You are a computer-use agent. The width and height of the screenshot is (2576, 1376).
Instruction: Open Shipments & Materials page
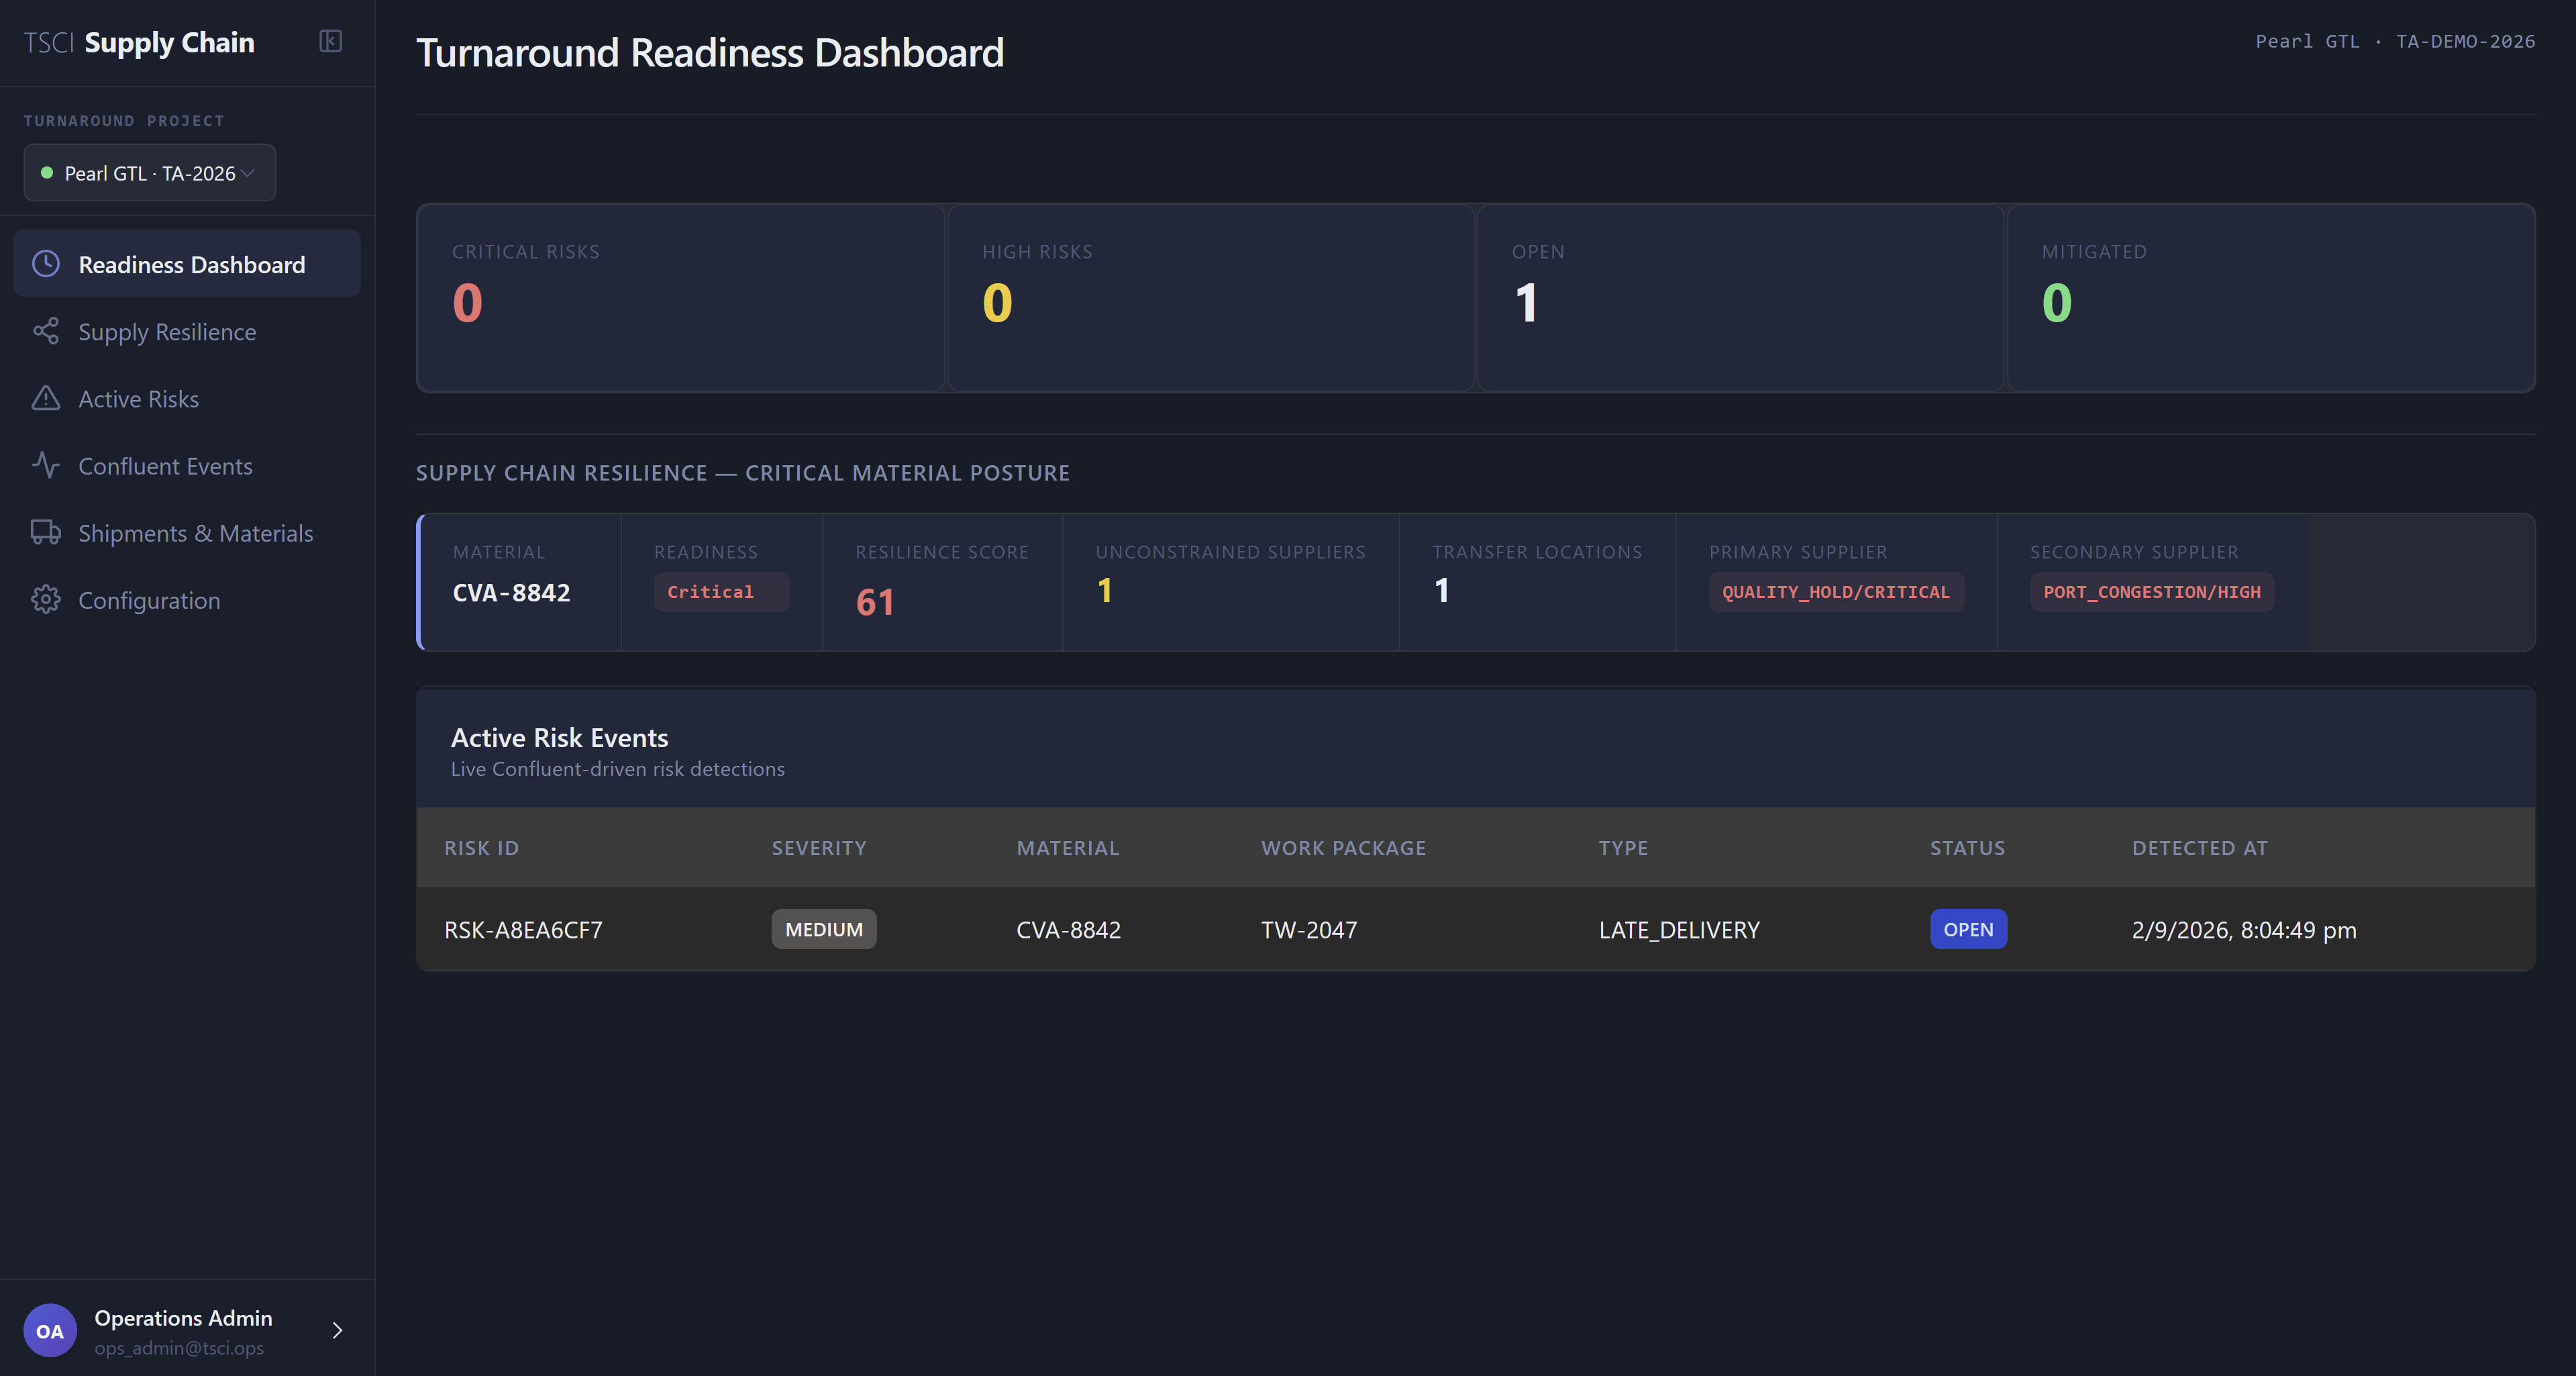tap(187, 532)
